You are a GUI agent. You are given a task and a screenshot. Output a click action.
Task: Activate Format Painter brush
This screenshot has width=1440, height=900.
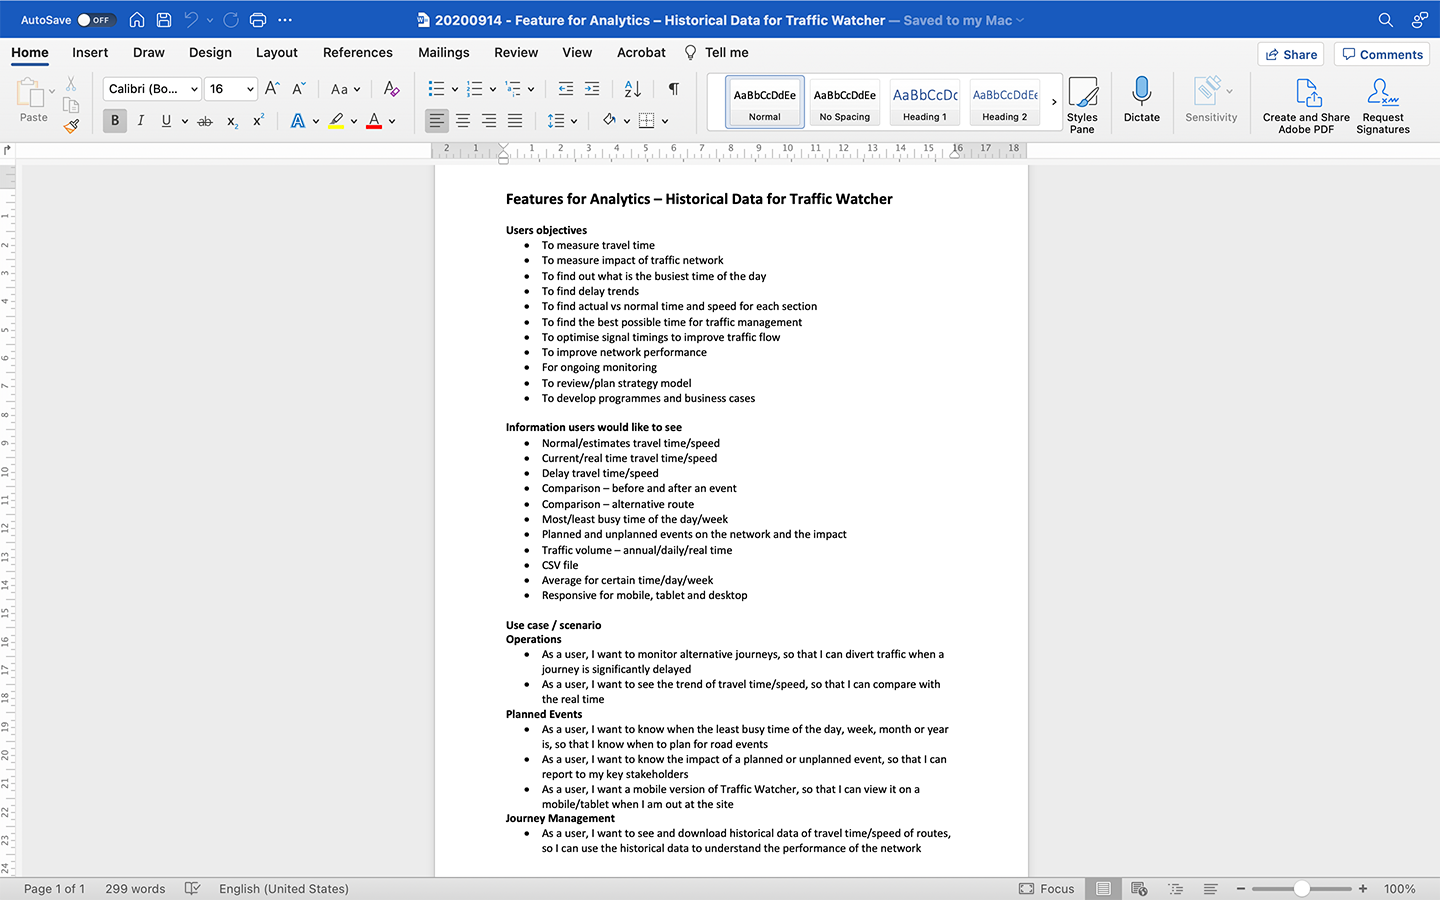(x=71, y=126)
